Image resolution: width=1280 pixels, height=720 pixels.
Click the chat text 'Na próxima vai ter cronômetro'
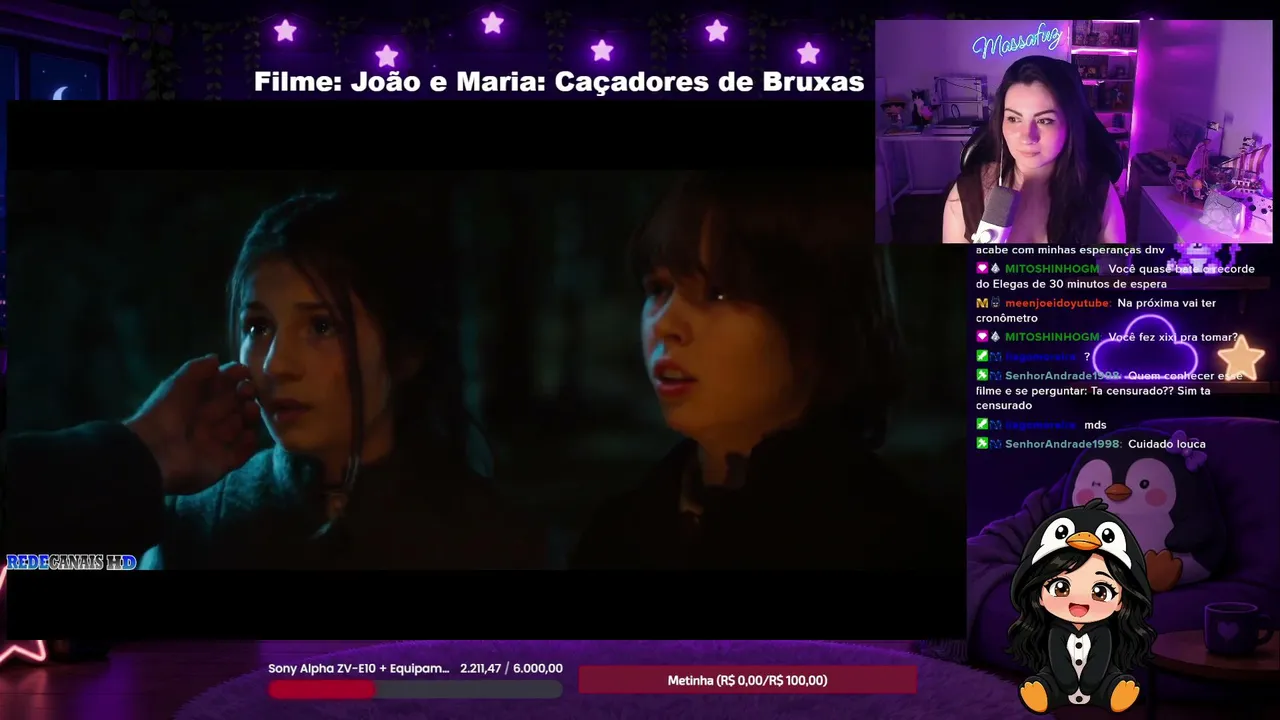point(1096,310)
